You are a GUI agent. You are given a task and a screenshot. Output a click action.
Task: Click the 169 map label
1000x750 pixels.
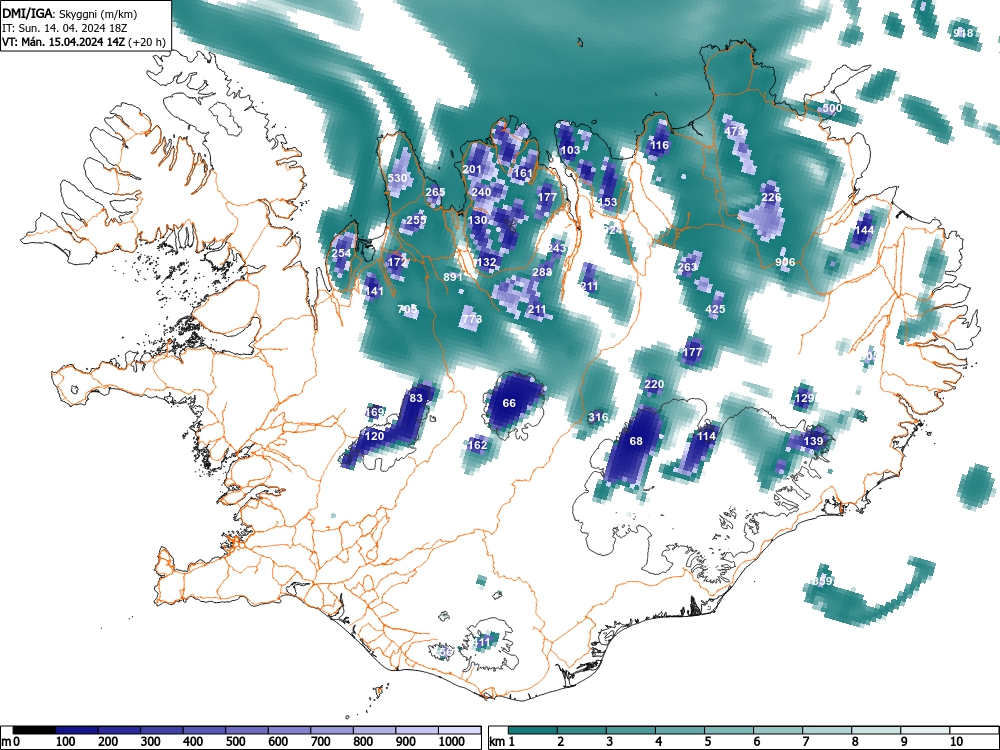coord(375,412)
